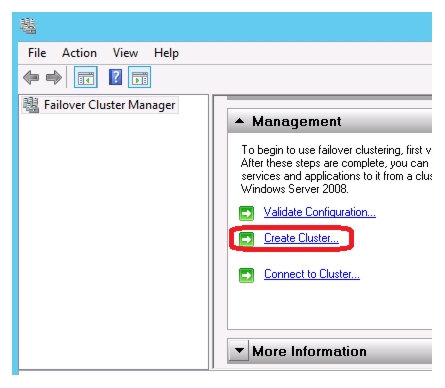This screenshot has height=388, width=445.
Task: Open the blue Help question mark icon
Action: 115,77
